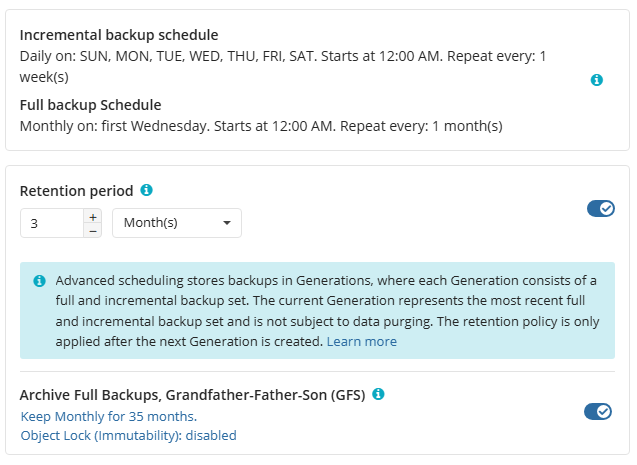The width and height of the screenshot is (637, 465).
Task: Click the Retention period label
Action: [x=76, y=190]
